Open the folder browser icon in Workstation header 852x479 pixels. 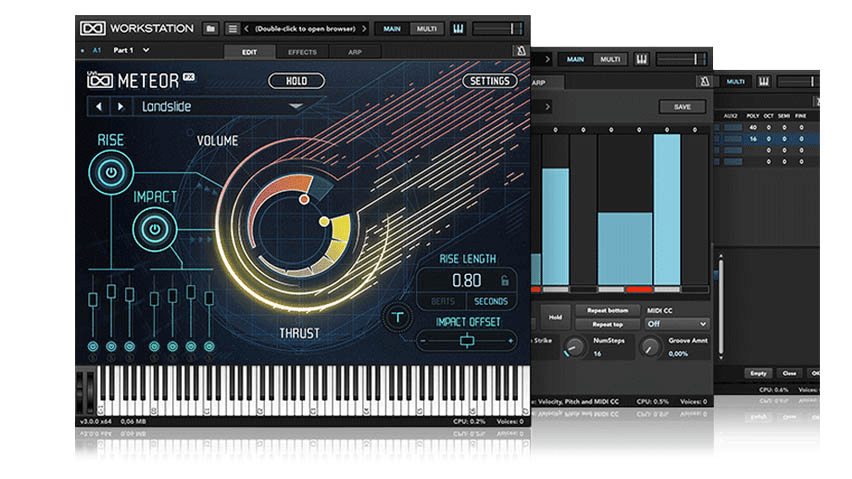coord(211,29)
